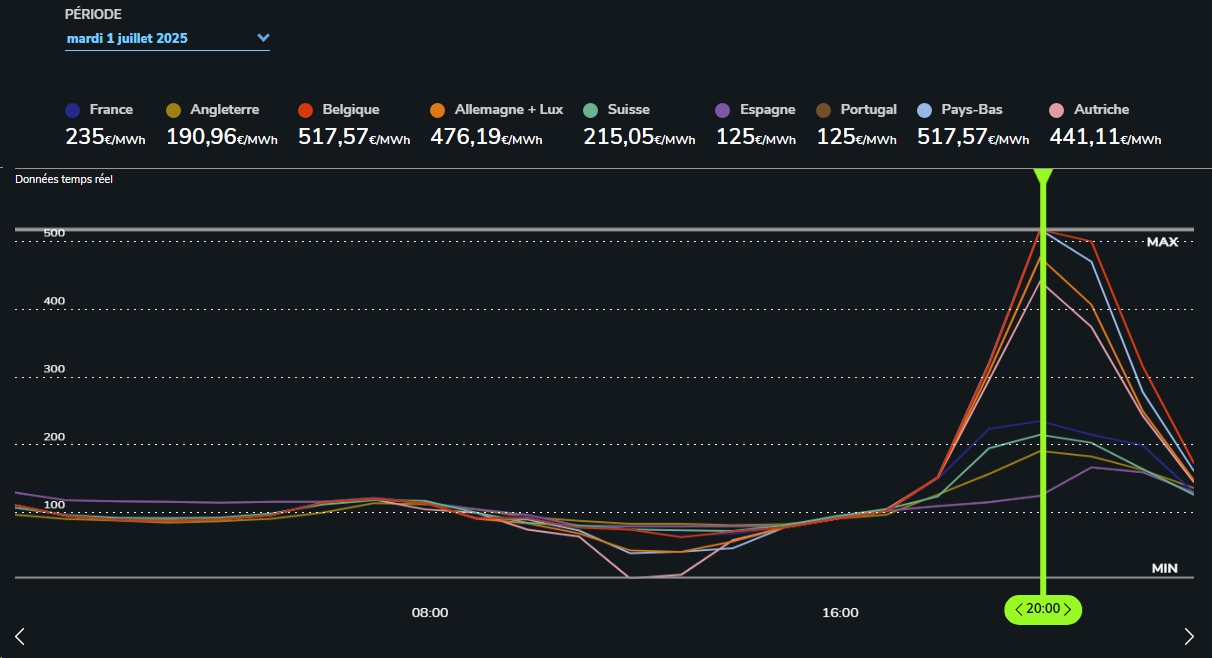
Task: Step the time cursor forward from 20:00
Action: click(x=1067, y=609)
